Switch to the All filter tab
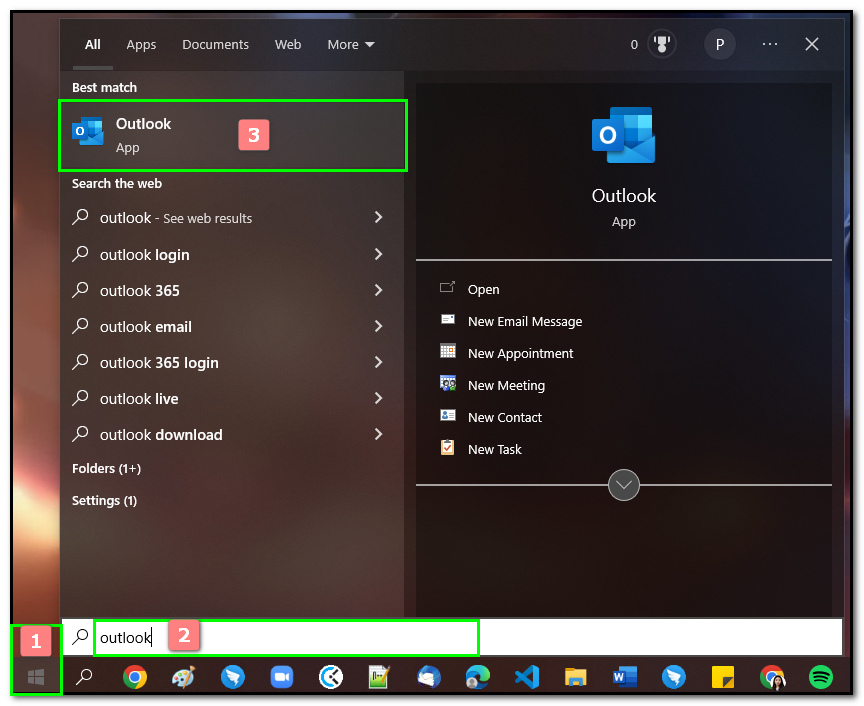This screenshot has width=864, height=706. (x=93, y=45)
